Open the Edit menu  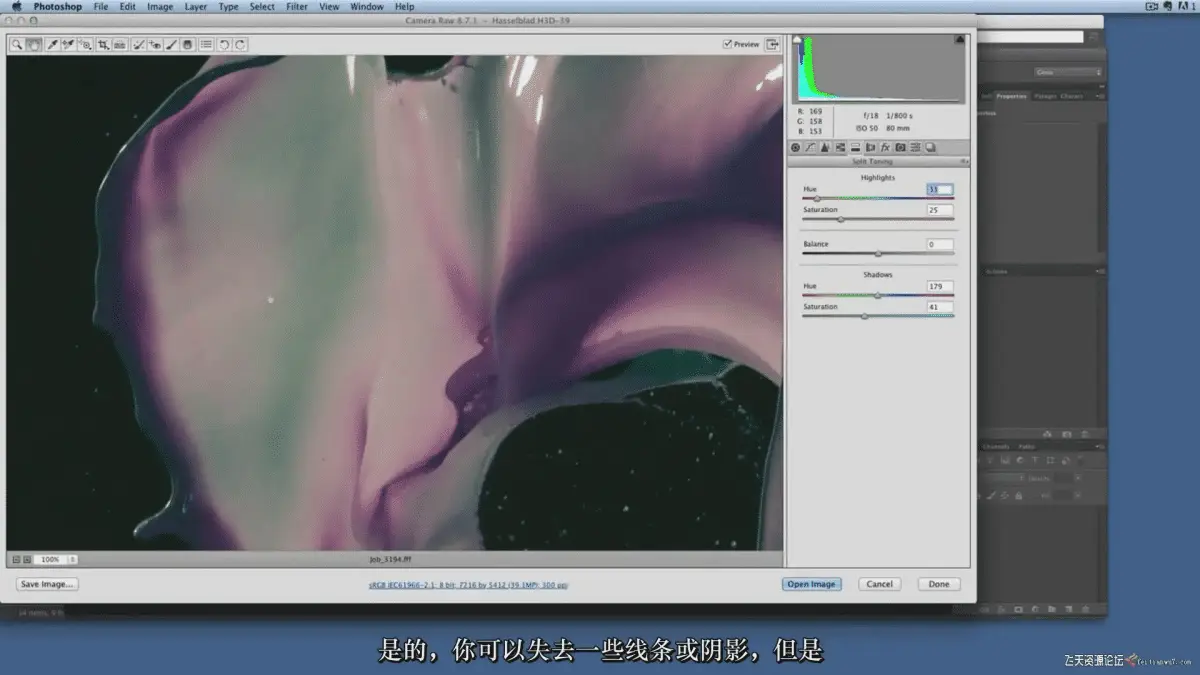pos(128,6)
